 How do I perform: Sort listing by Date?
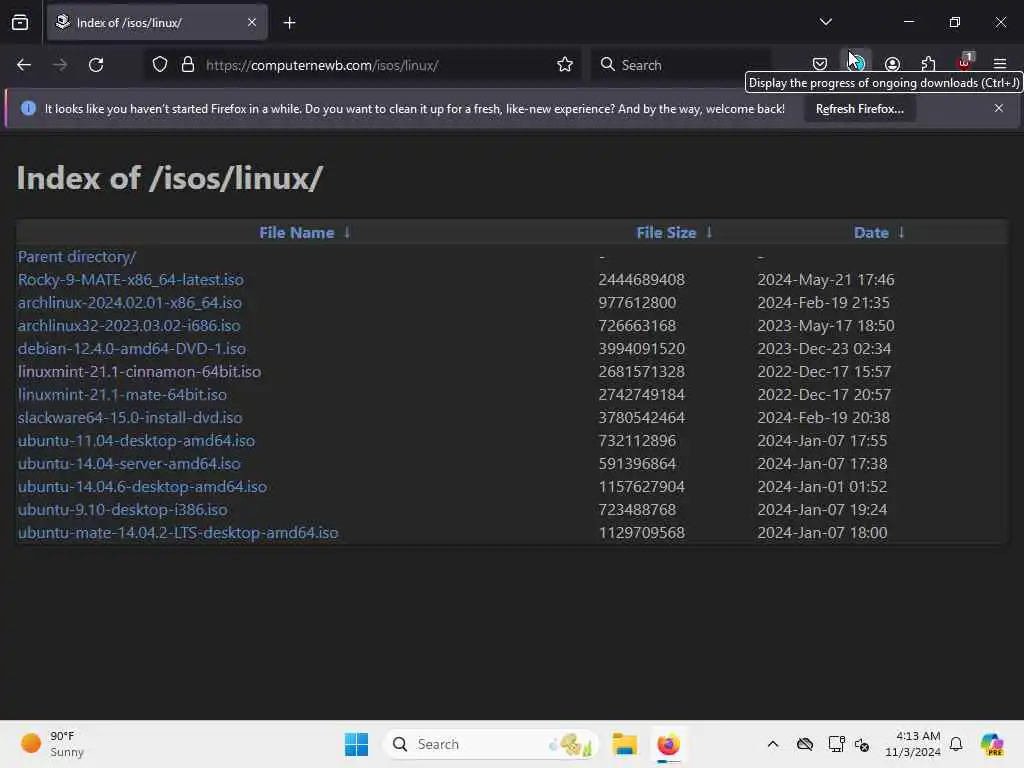coord(871,233)
